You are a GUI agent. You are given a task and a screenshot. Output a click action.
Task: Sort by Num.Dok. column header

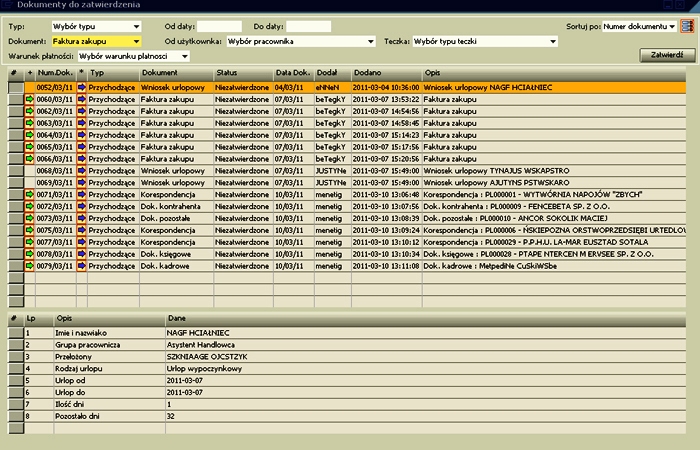55,73
